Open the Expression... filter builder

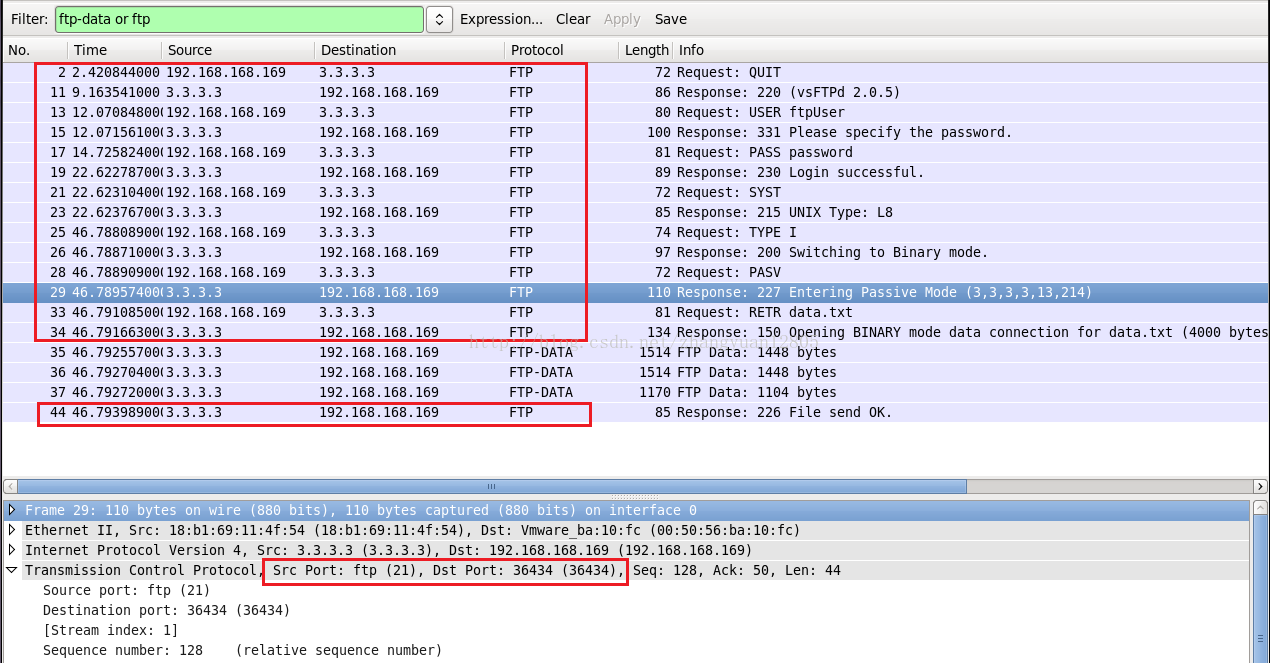[501, 19]
